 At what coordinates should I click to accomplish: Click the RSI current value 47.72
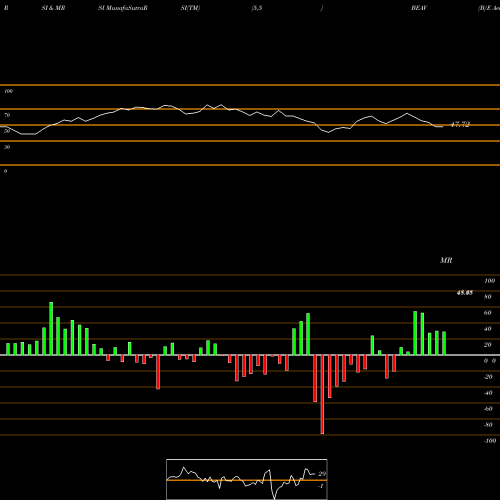[460, 124]
